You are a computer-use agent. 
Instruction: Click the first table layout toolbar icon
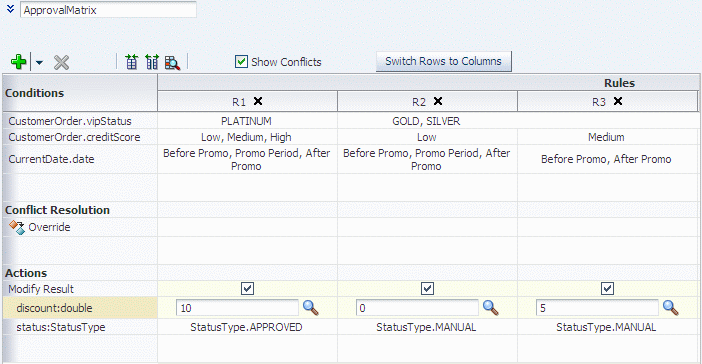[132, 62]
